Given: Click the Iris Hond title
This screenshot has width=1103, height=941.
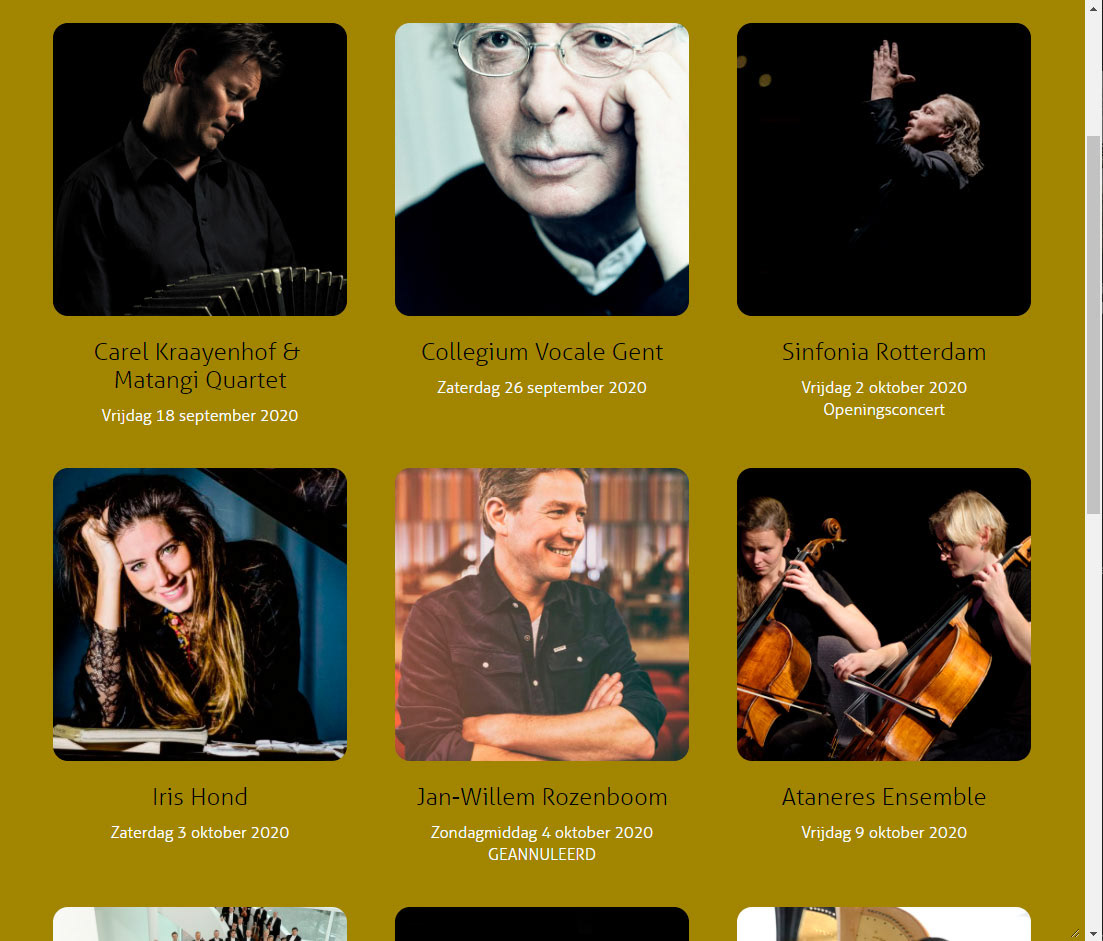Looking at the screenshot, I should click(x=200, y=797).
